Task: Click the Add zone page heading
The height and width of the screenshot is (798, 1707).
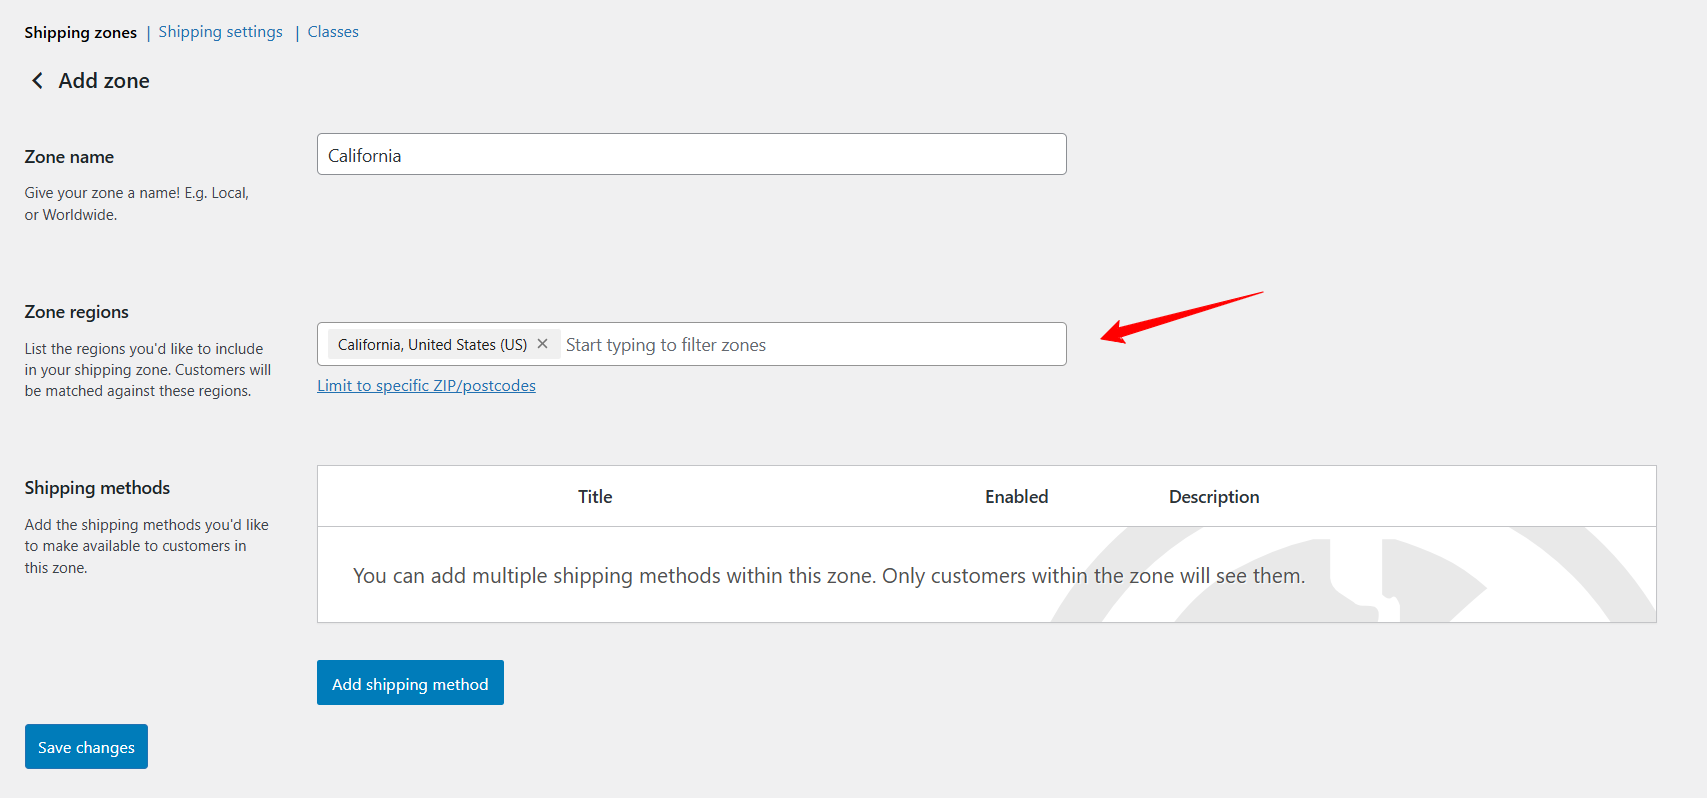Action: pyautogui.click(x=104, y=81)
